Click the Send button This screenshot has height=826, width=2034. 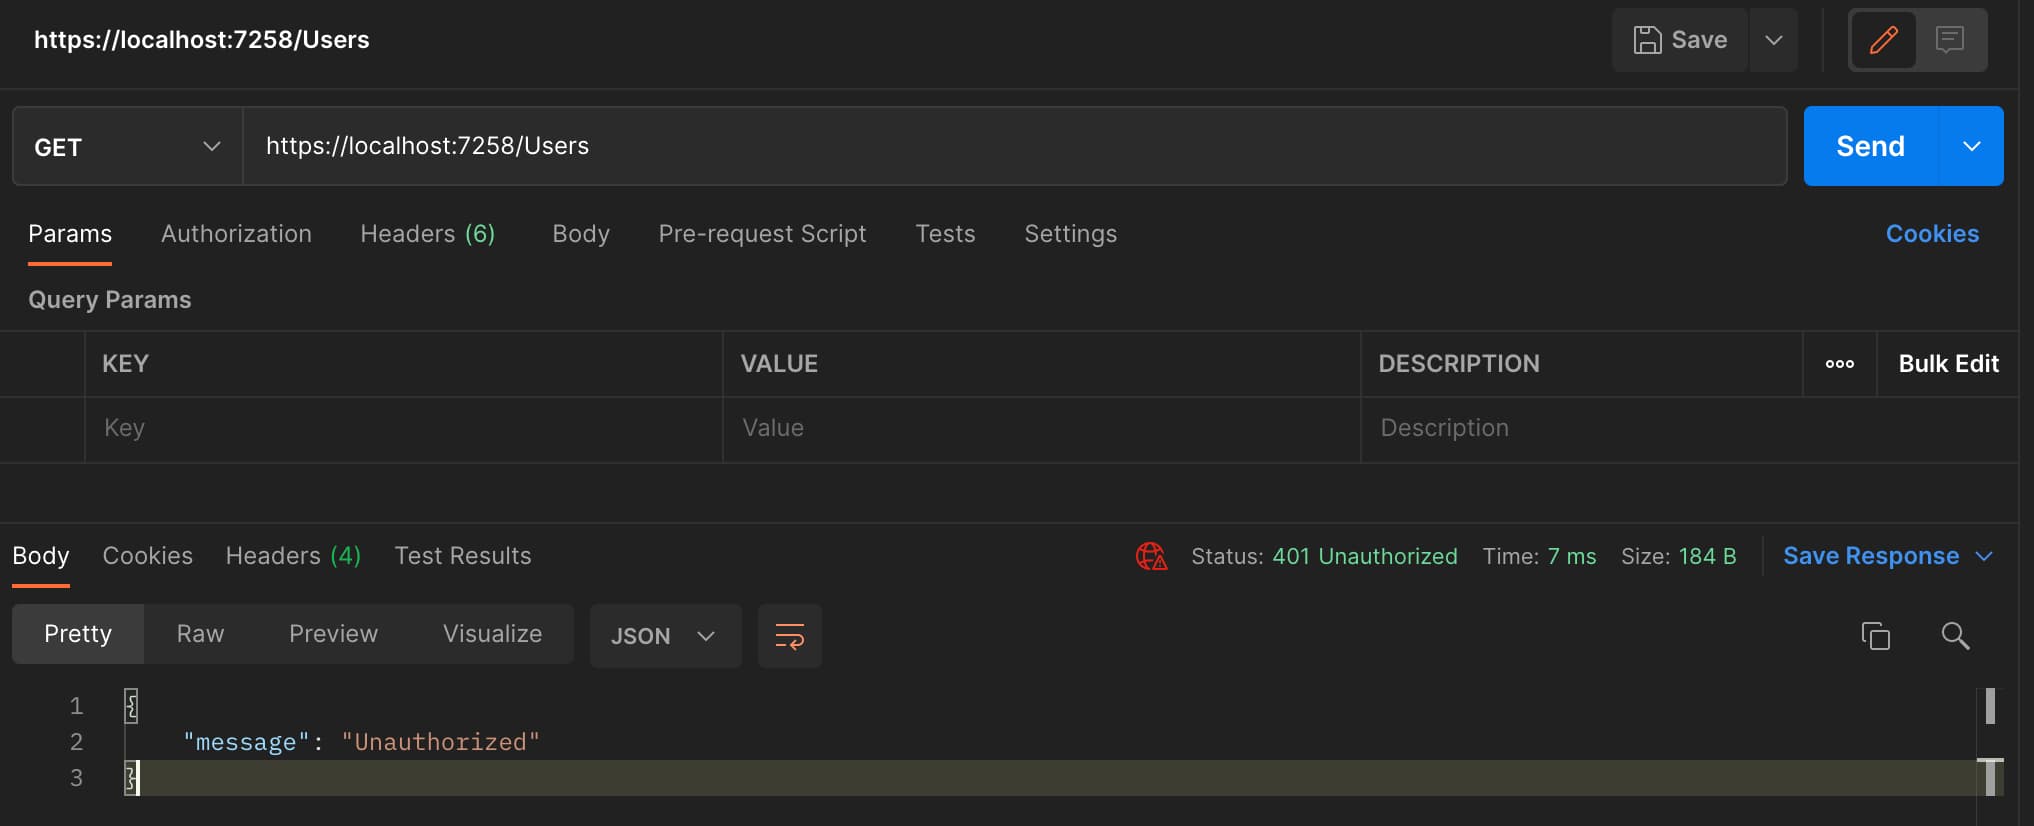[x=1871, y=146]
